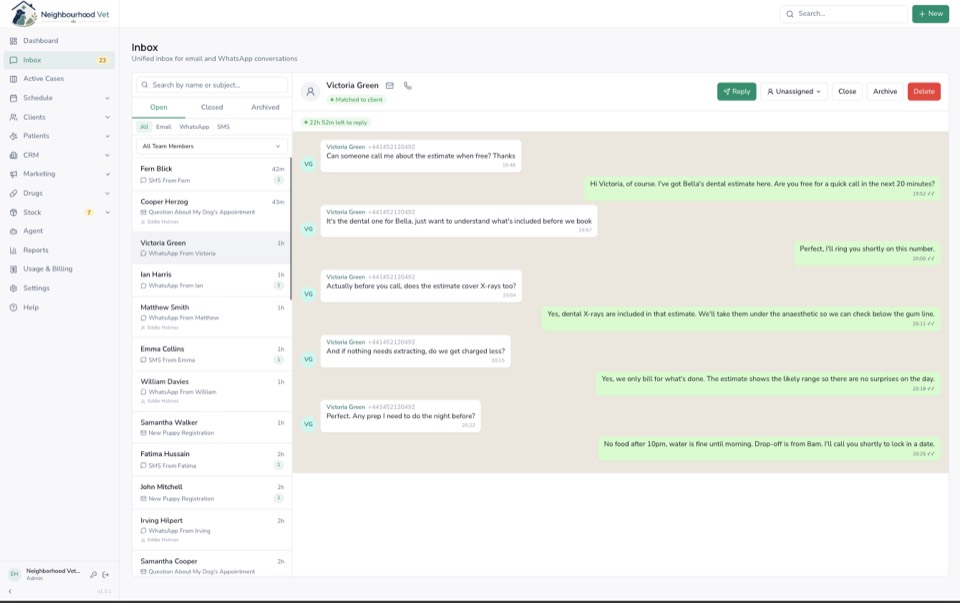
Task: Focus the Search by name or subject field
Action: tap(212, 85)
